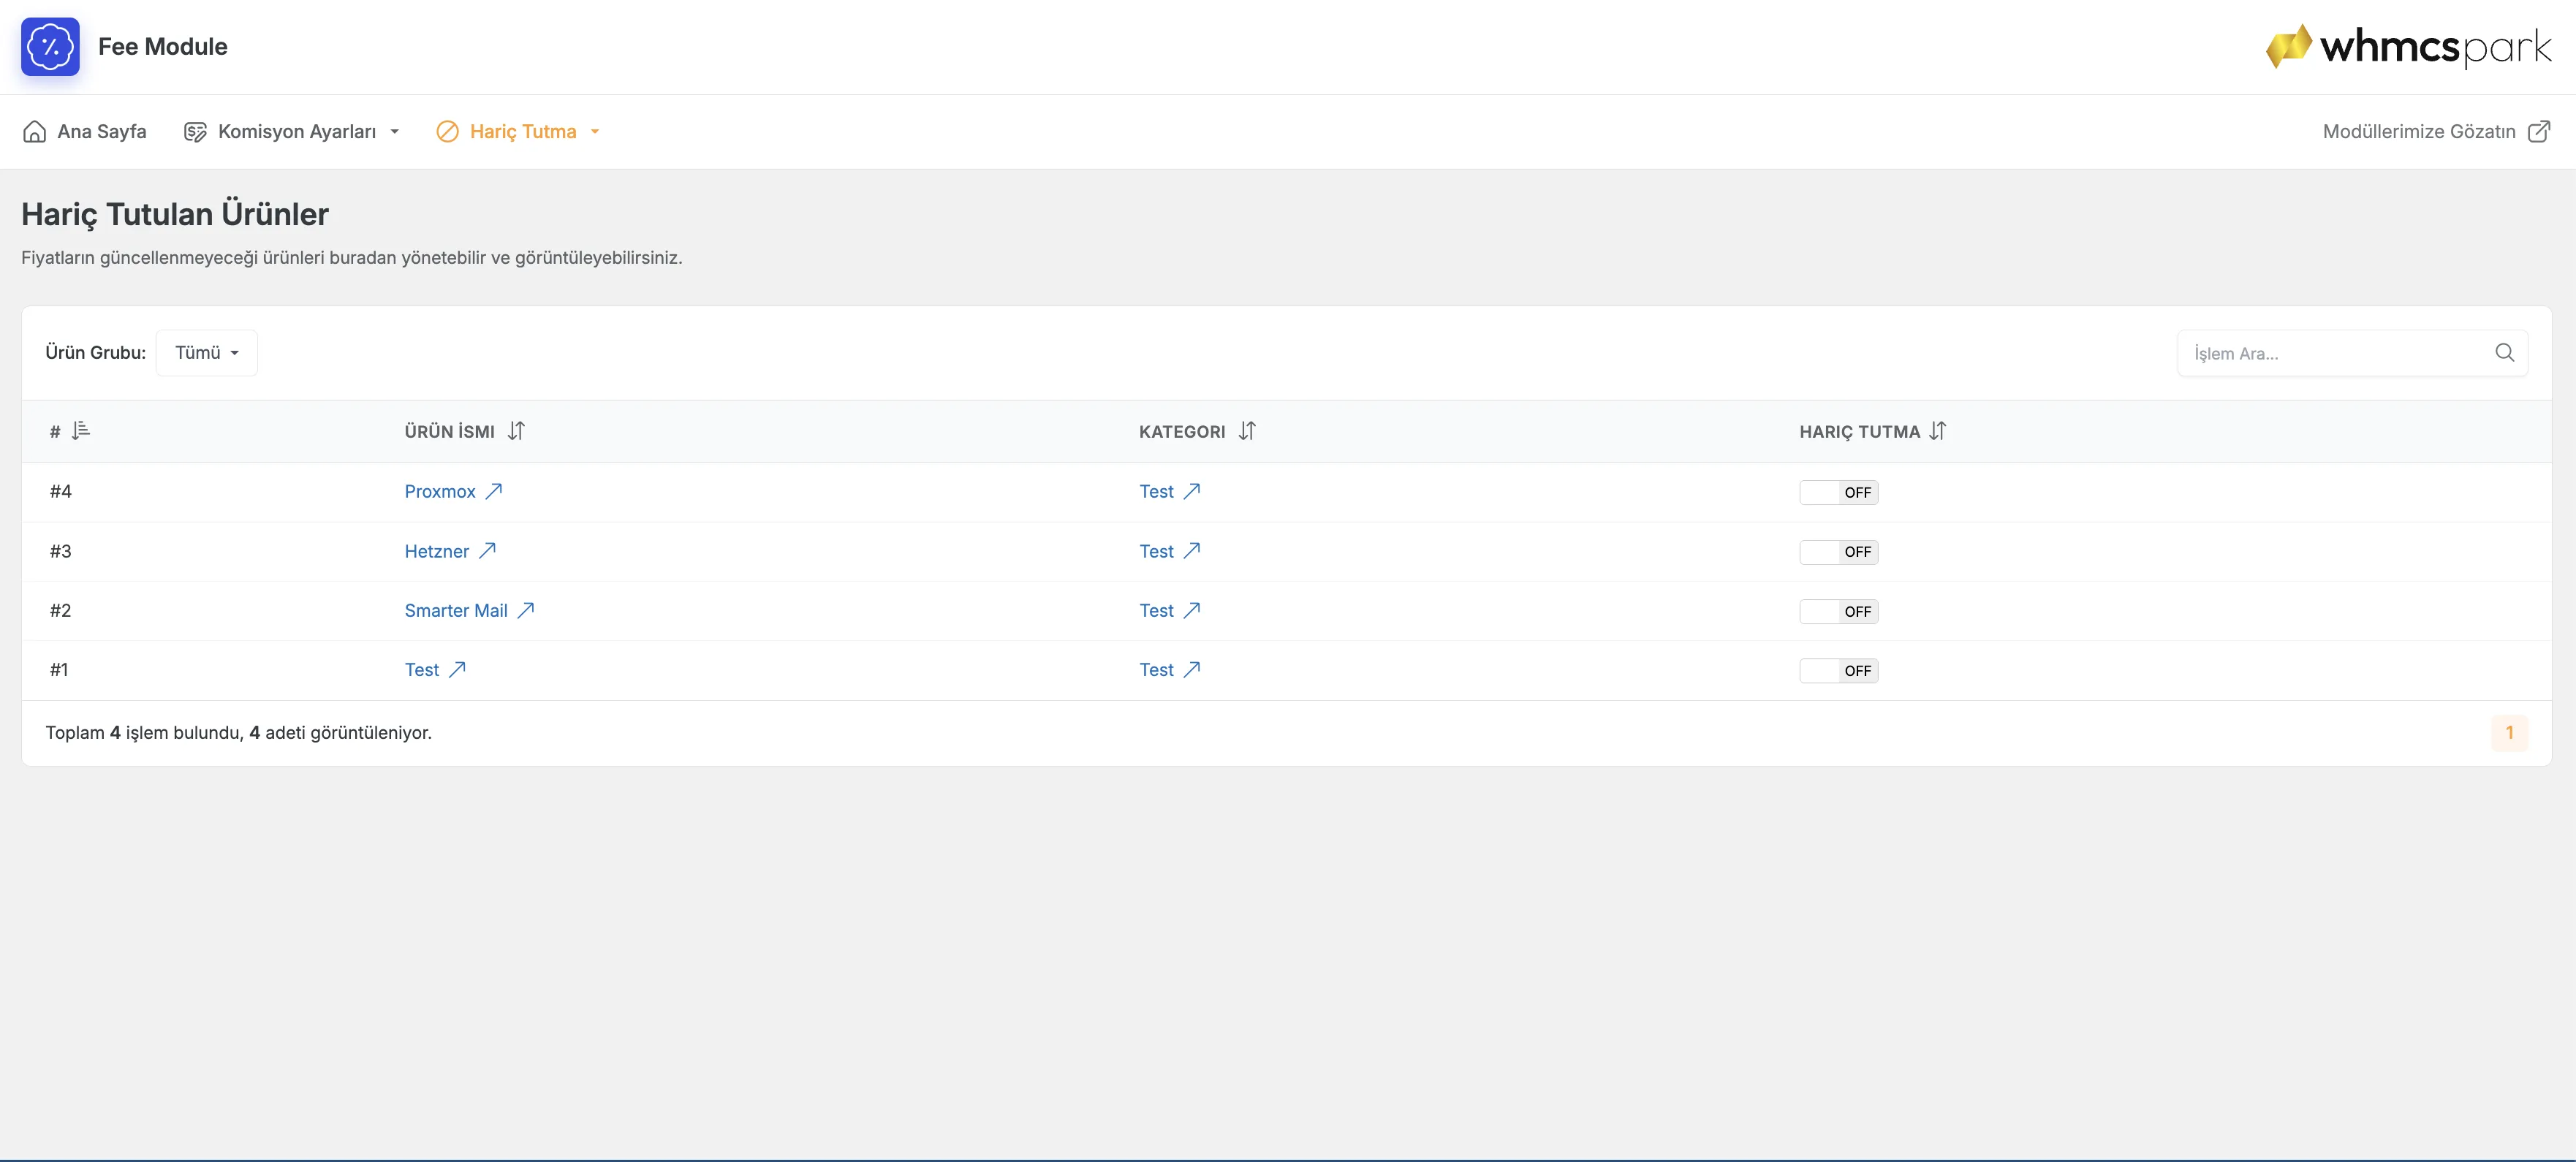Open Test category link in Smarter Mail row

point(1156,610)
